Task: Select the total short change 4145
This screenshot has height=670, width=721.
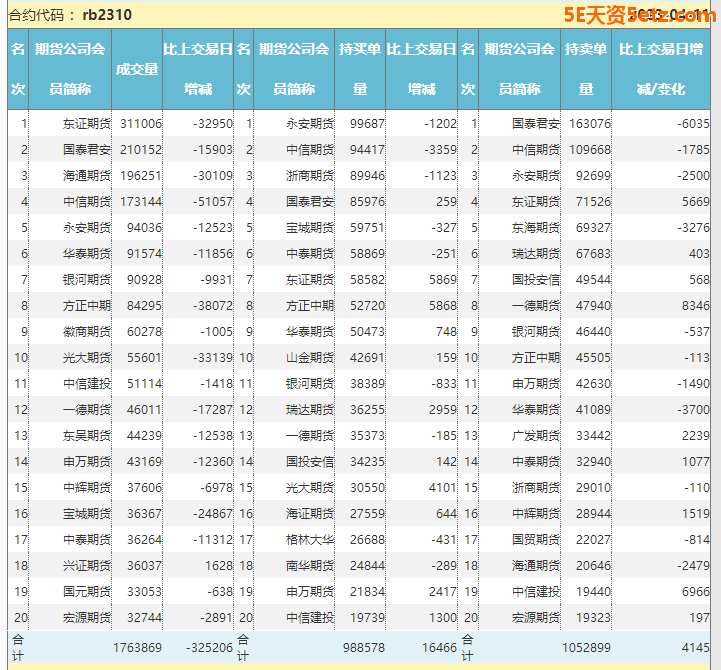Action: [x=696, y=647]
